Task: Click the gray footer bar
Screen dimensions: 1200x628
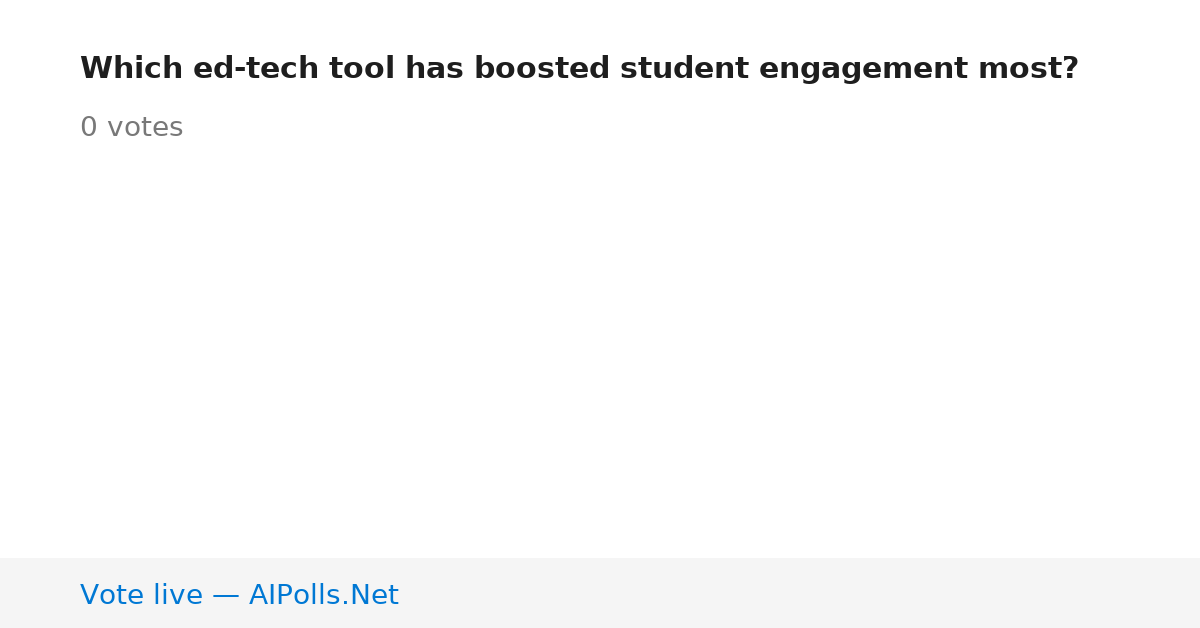Action: pos(600,593)
